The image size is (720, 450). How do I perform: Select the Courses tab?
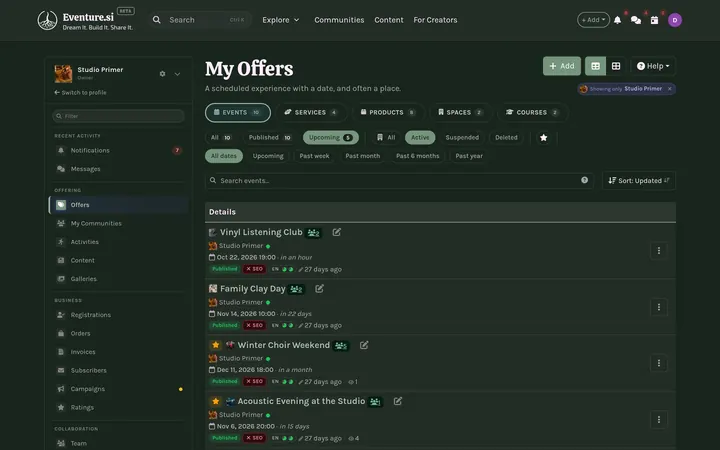[532, 112]
